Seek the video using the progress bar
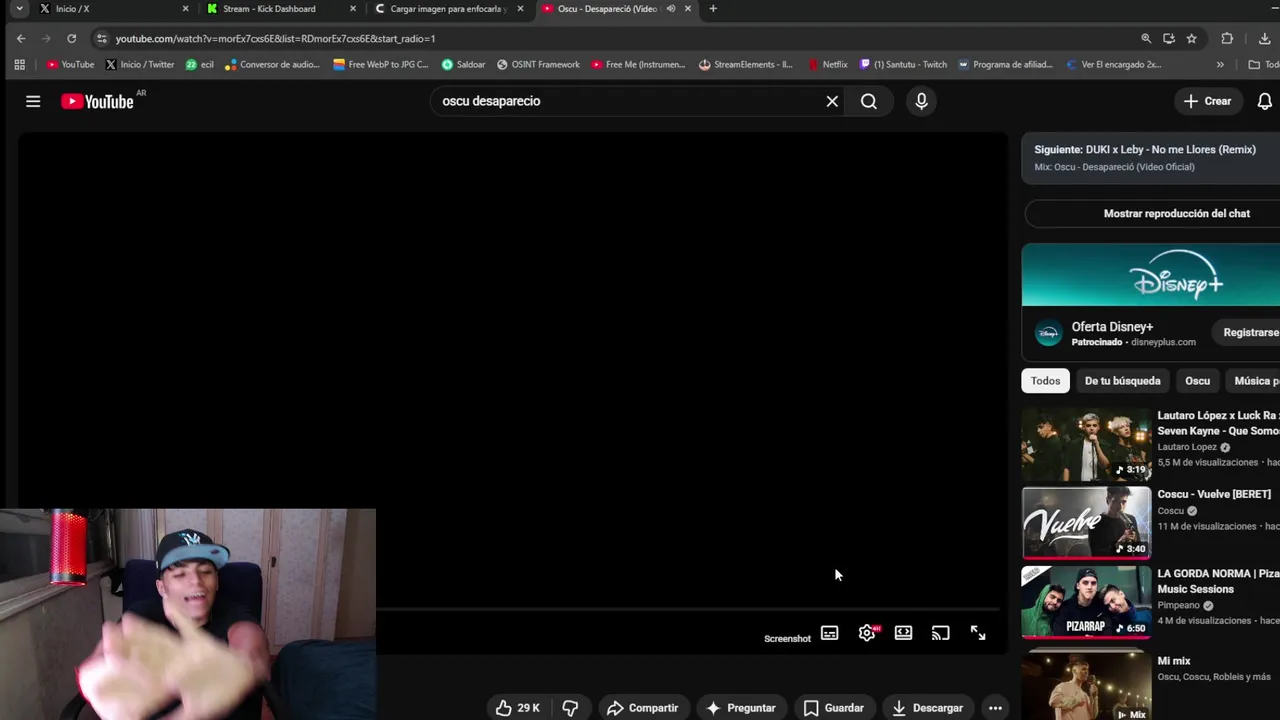This screenshot has width=1280, height=720. point(688,608)
